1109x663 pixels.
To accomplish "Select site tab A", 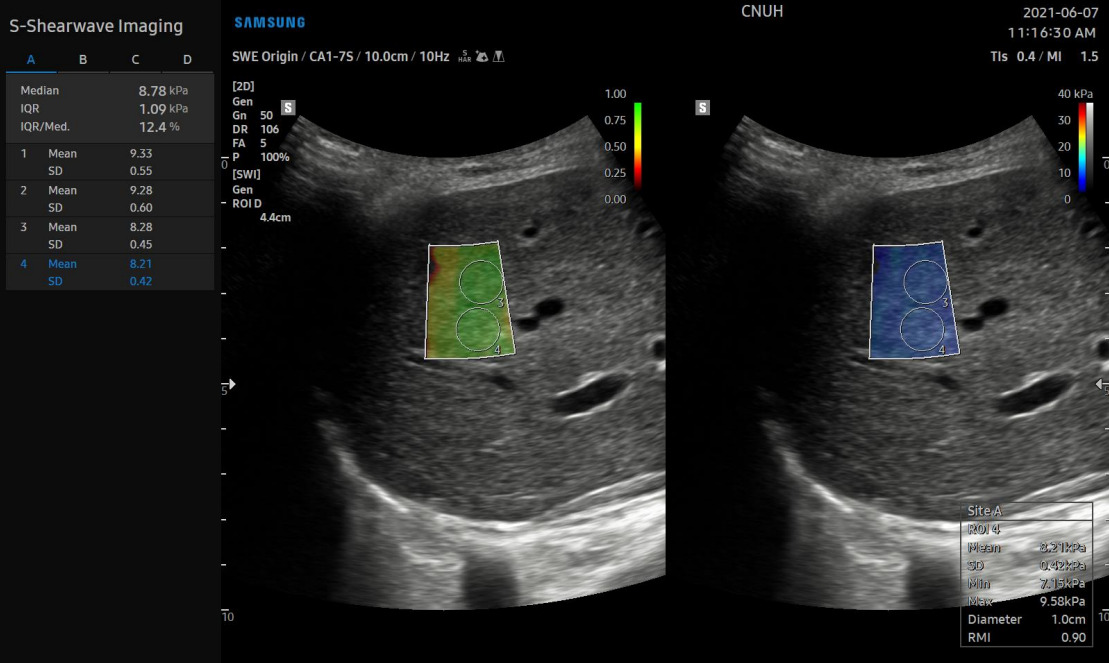I will [x=31, y=60].
